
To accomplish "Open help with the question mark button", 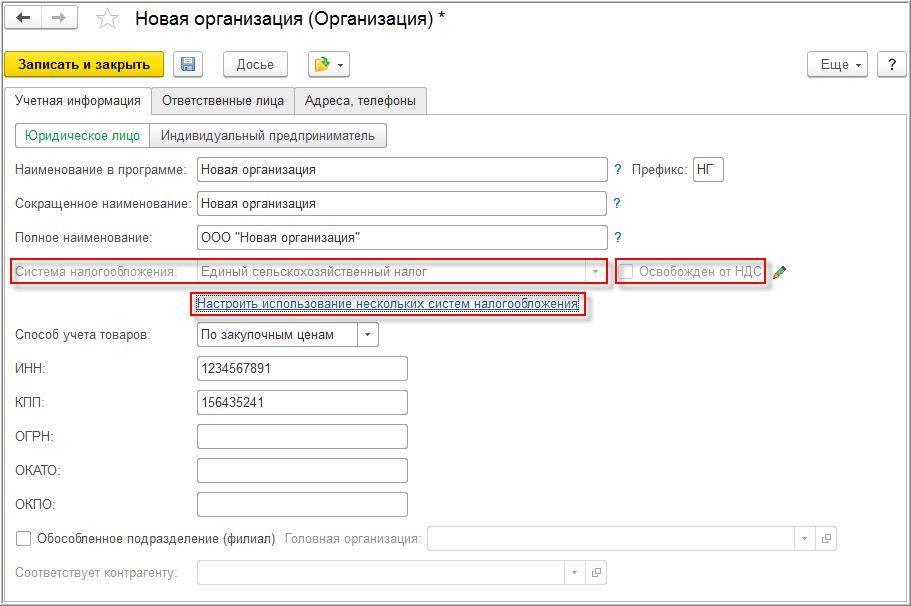I will tap(891, 64).
